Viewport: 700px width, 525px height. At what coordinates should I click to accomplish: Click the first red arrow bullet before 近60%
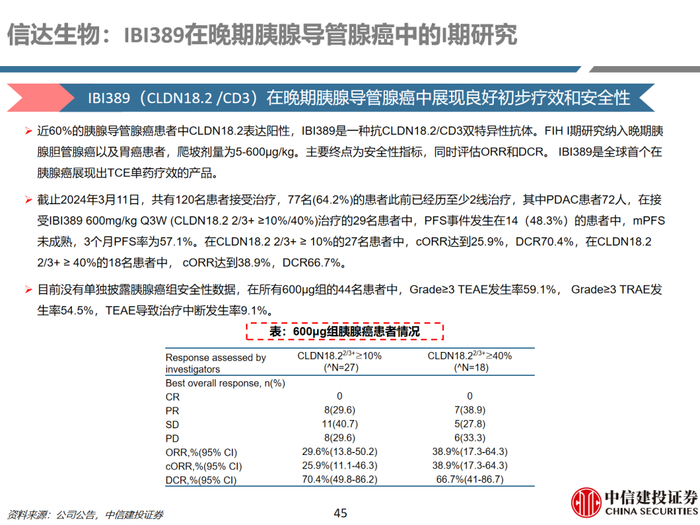(28, 131)
